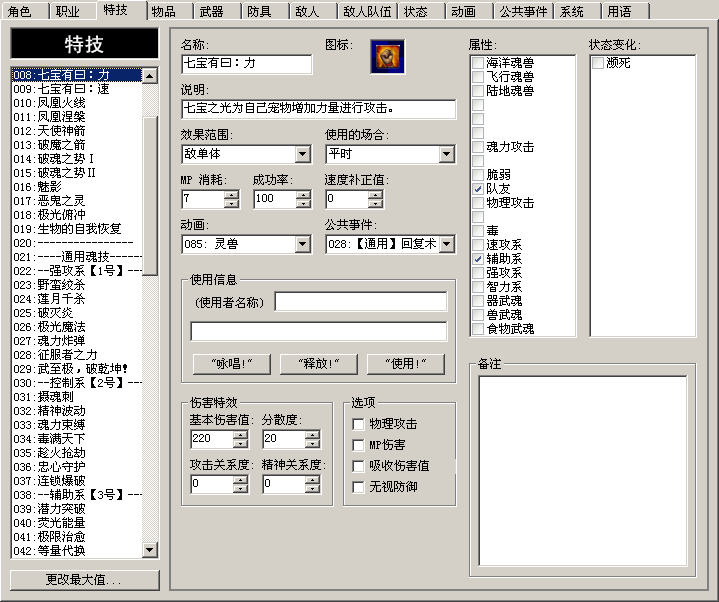Enable the 魂力攻击 attribute
This screenshot has height=602, width=719.
click(x=478, y=147)
